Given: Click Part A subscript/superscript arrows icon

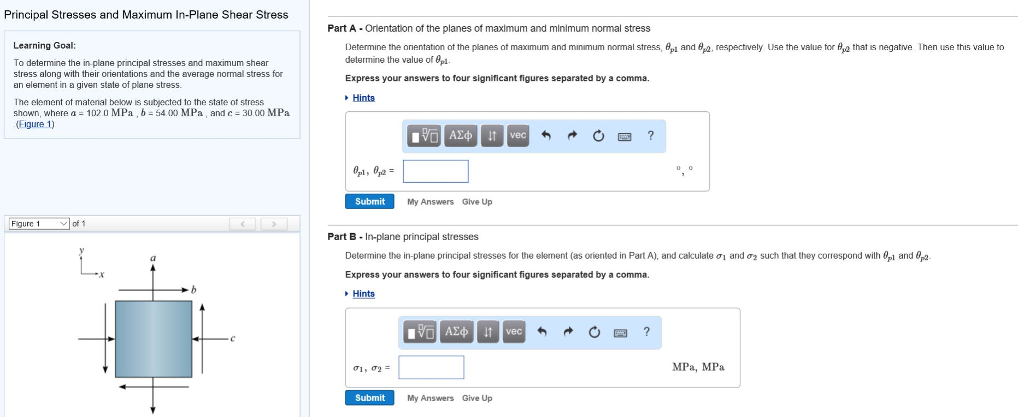Looking at the screenshot, I should [x=492, y=136].
